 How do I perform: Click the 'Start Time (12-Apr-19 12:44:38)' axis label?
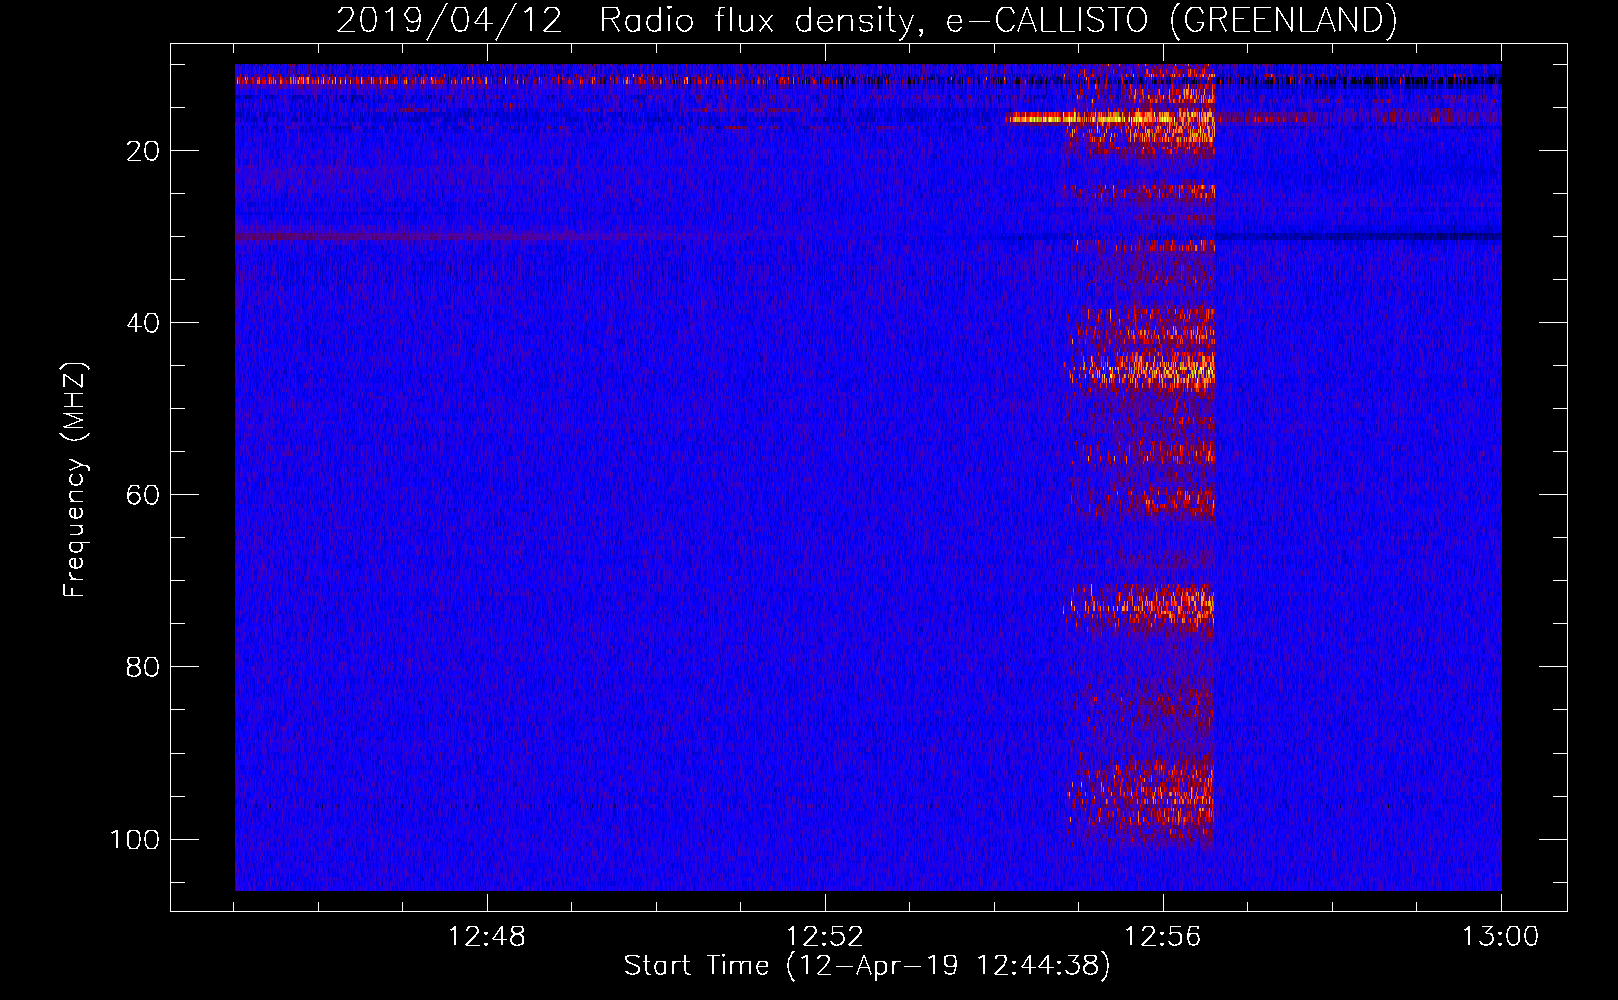867,966
